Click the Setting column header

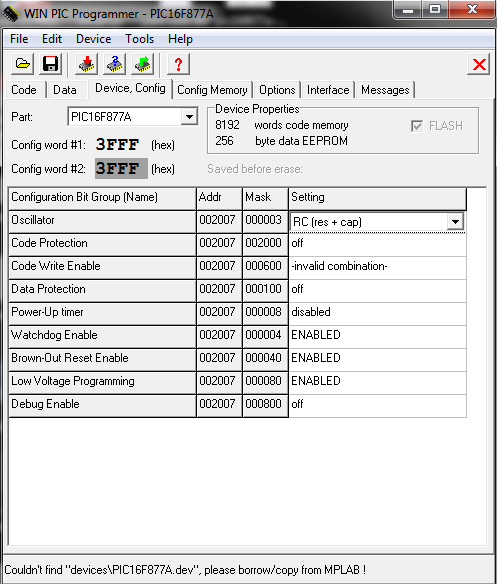tap(377, 198)
